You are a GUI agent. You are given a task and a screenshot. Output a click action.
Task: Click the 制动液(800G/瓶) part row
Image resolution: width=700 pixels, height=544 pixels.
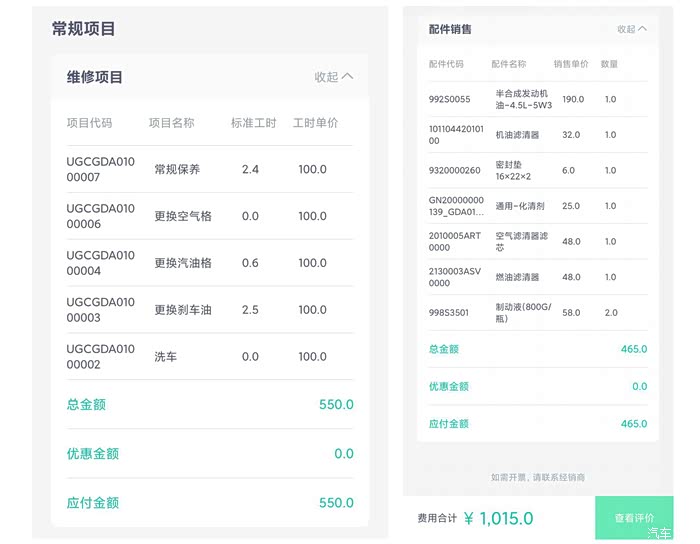coord(537,313)
